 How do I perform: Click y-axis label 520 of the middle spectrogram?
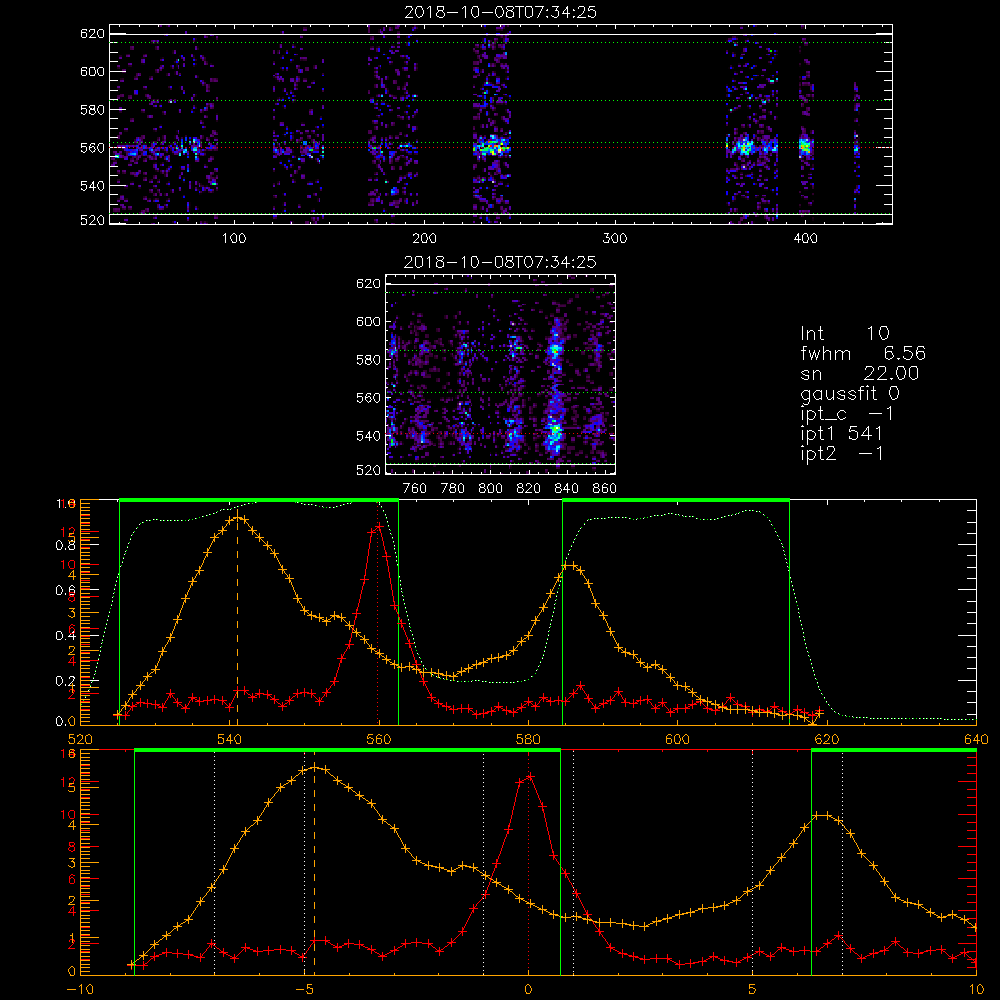[x=369, y=470]
